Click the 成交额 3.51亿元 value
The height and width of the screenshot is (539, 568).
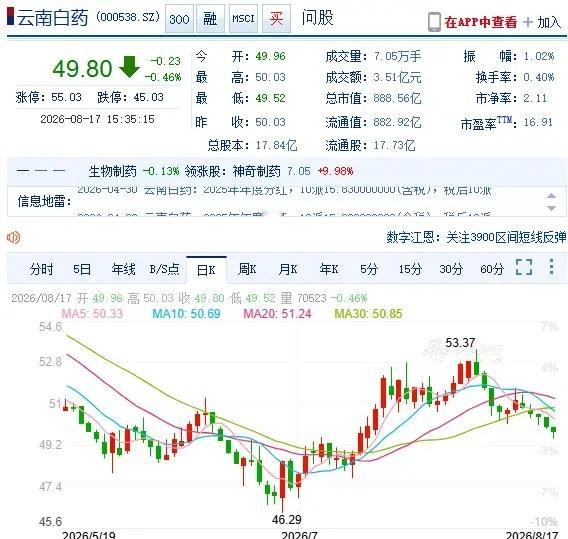pyautogui.click(x=397, y=78)
